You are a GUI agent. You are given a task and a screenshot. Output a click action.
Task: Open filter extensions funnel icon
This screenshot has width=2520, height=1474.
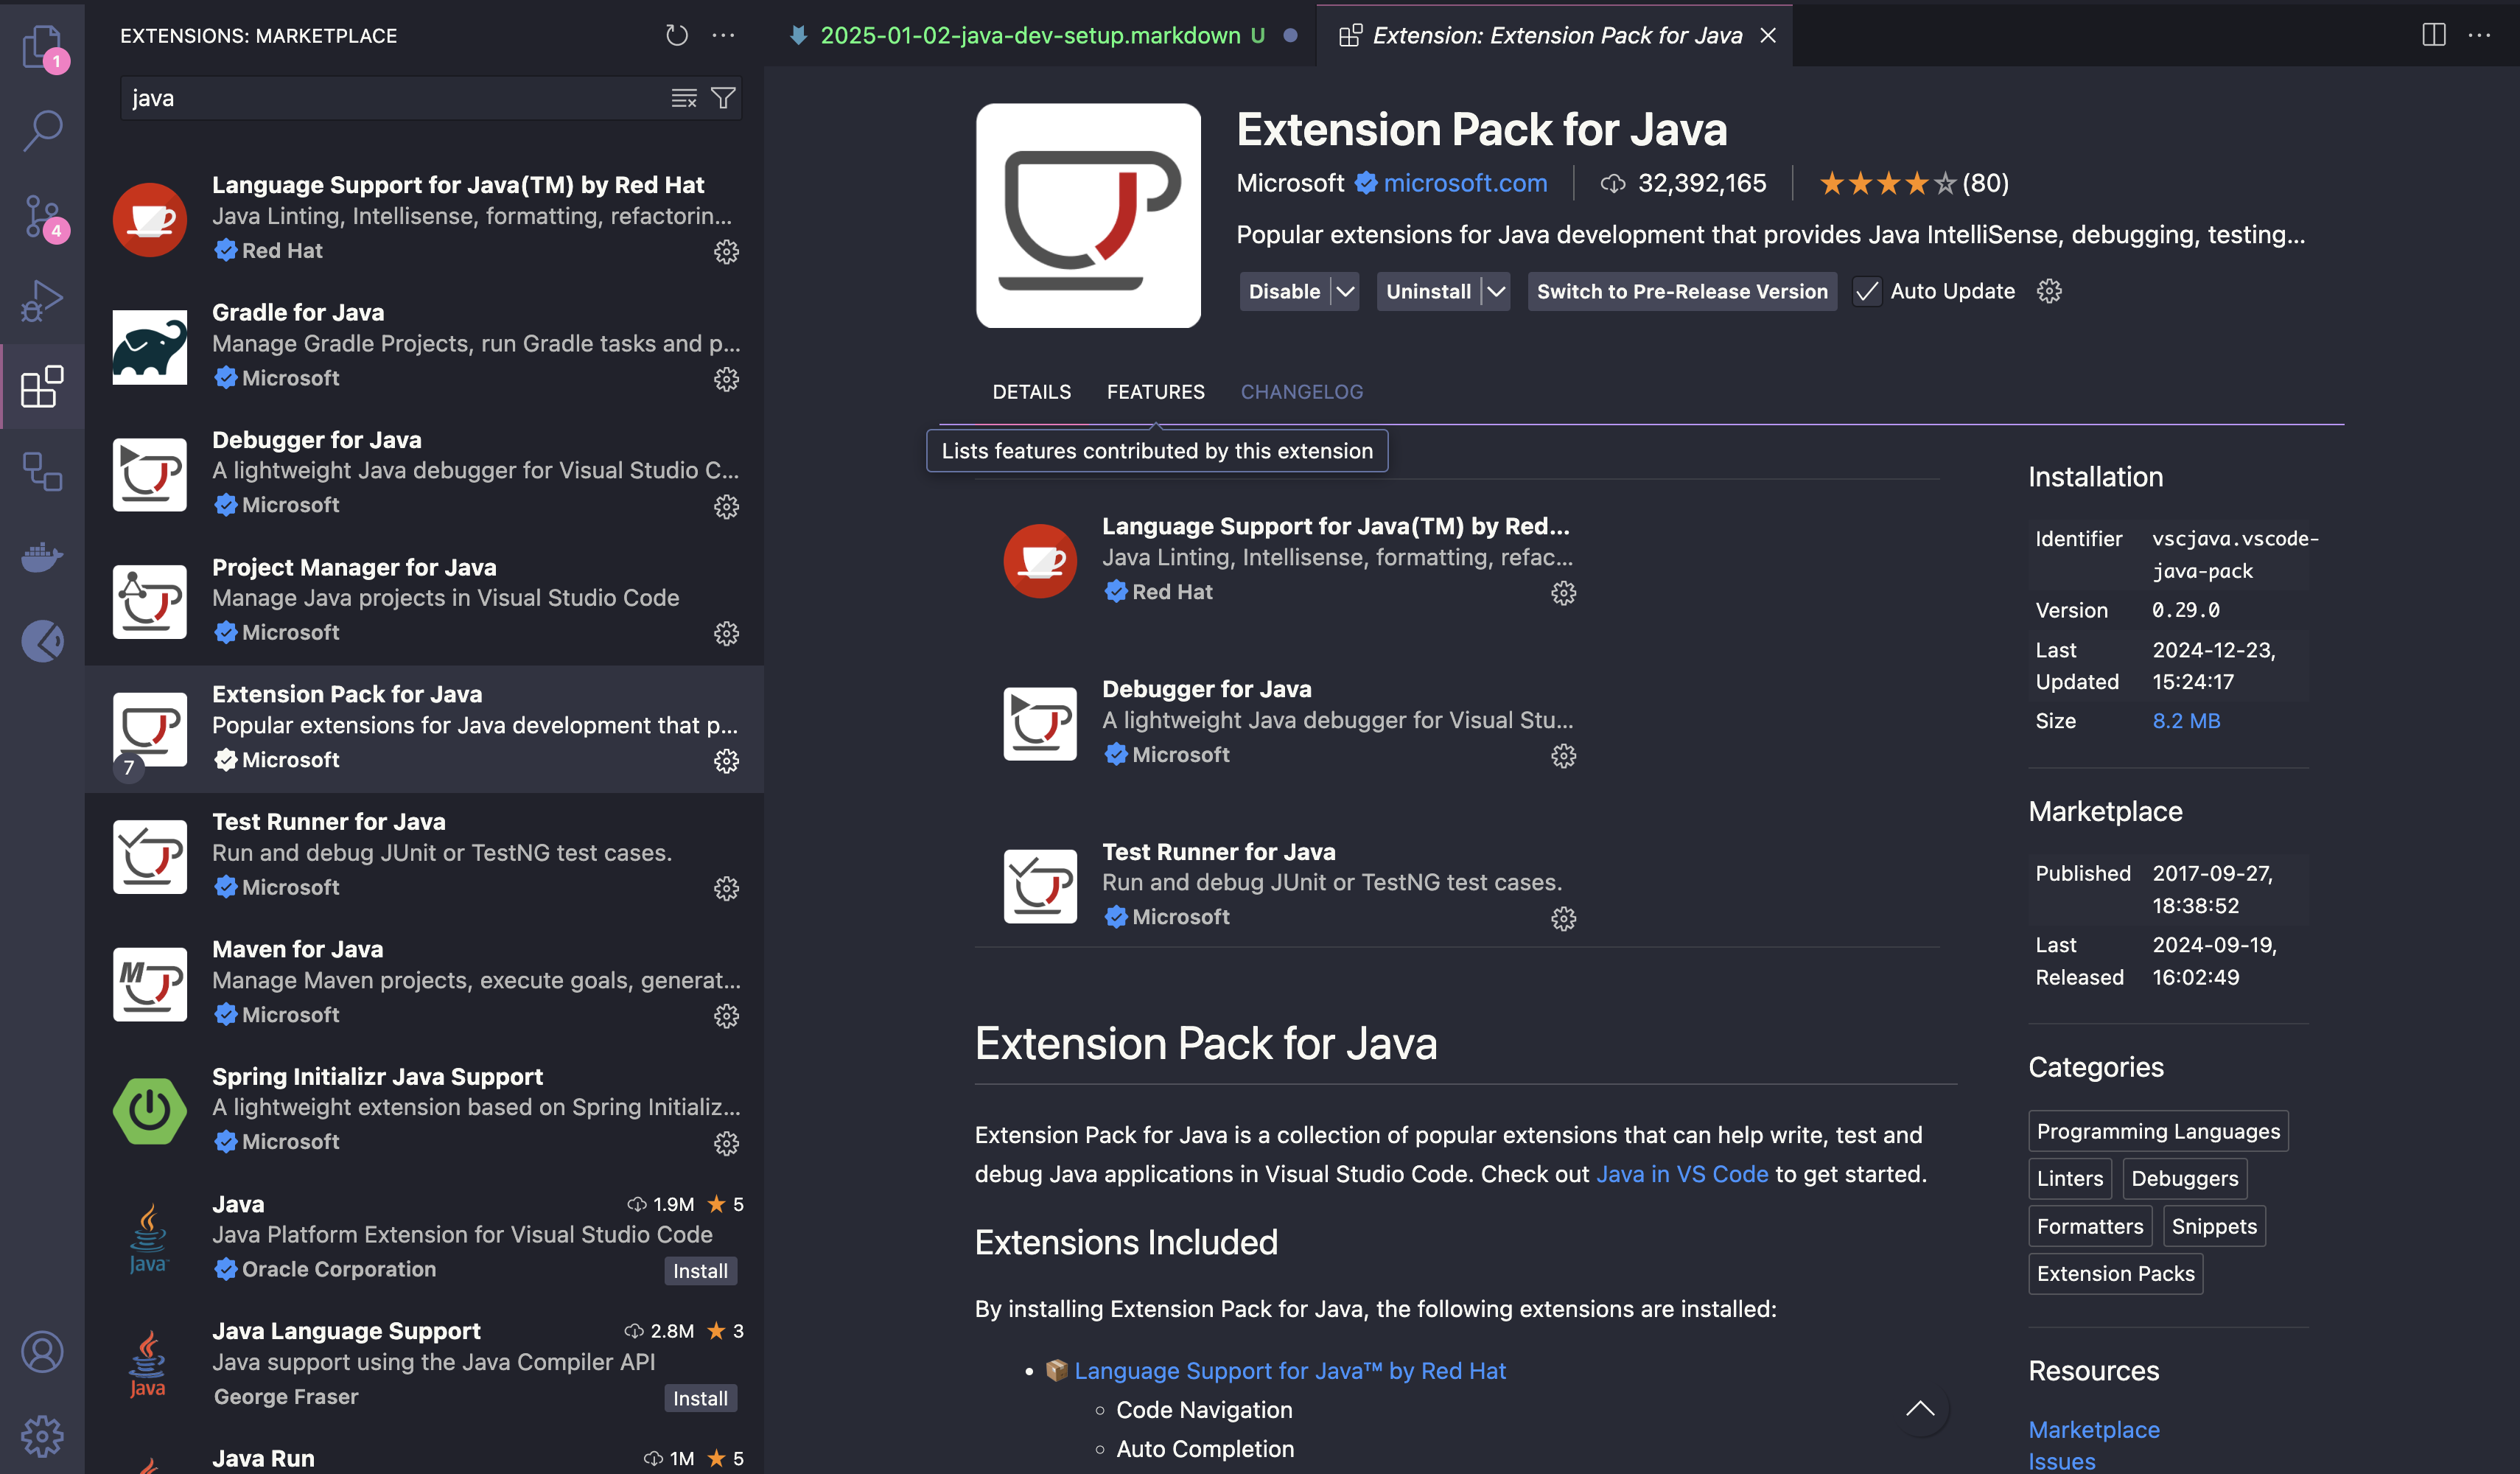(723, 98)
